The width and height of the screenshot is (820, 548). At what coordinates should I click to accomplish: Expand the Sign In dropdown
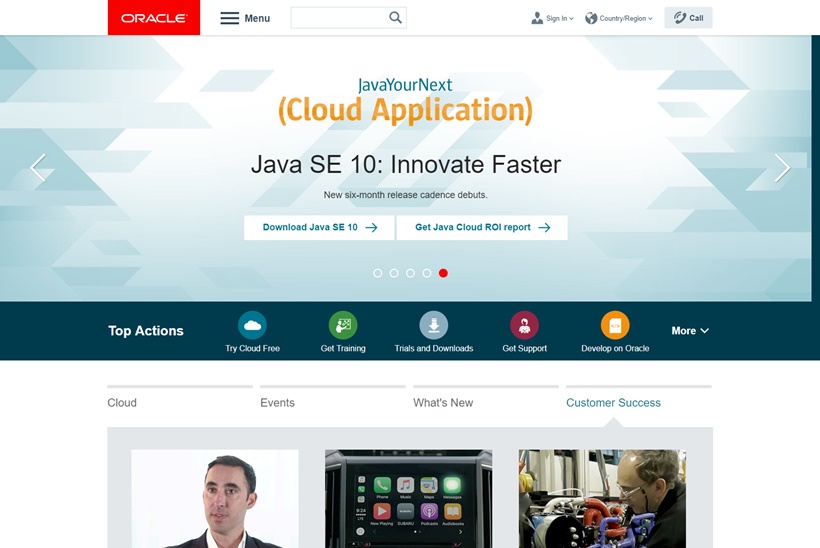571,18
